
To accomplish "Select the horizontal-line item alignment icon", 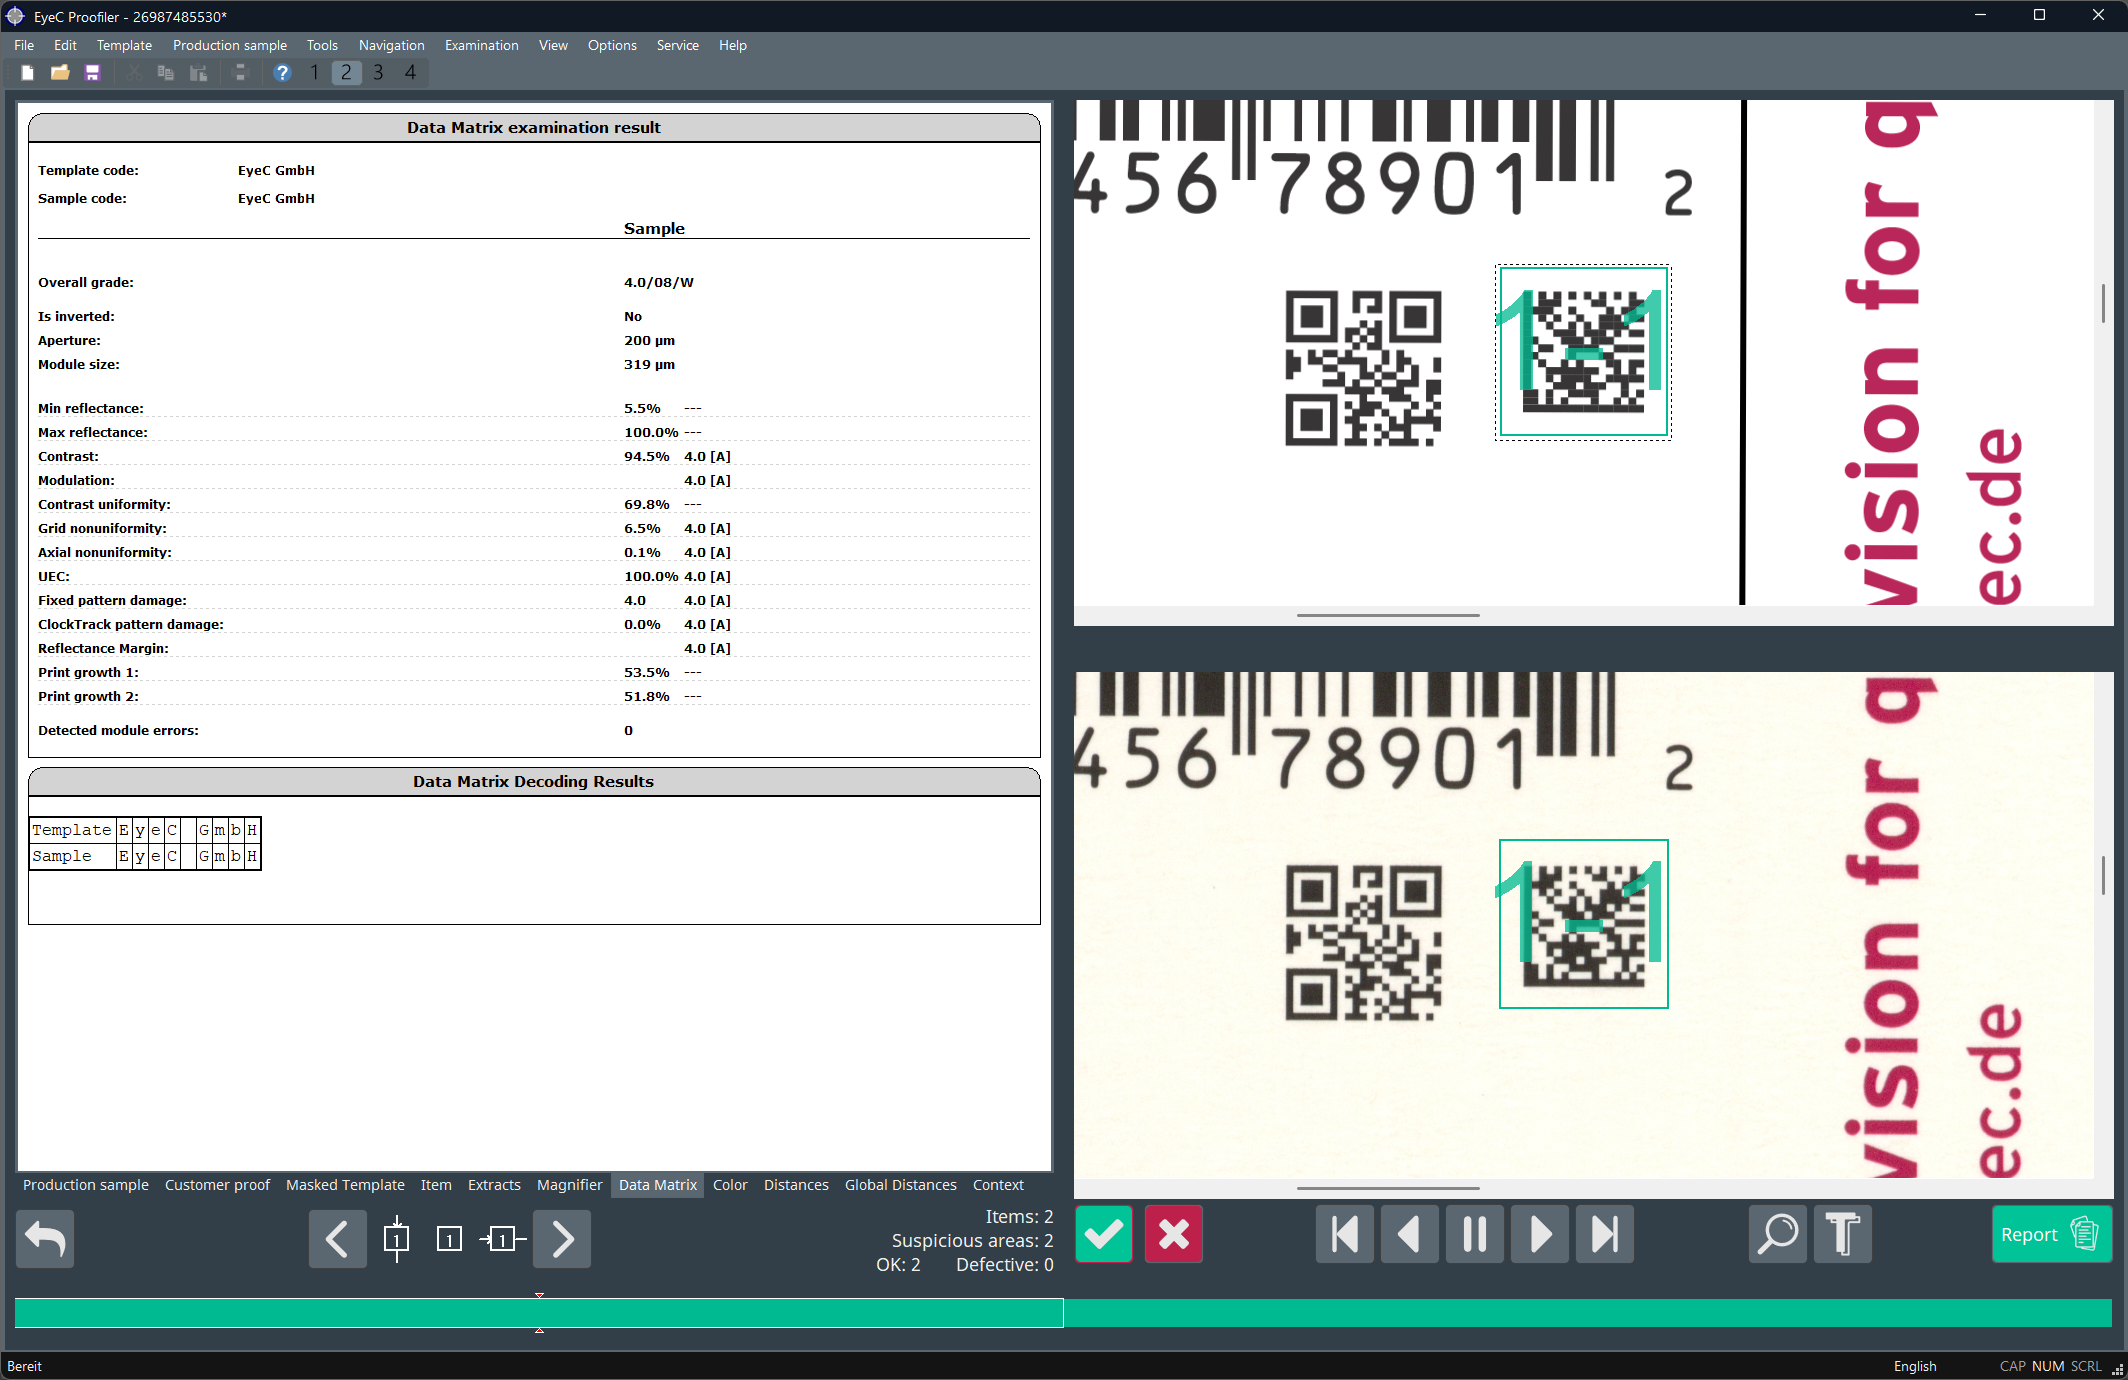I will pos(503,1240).
